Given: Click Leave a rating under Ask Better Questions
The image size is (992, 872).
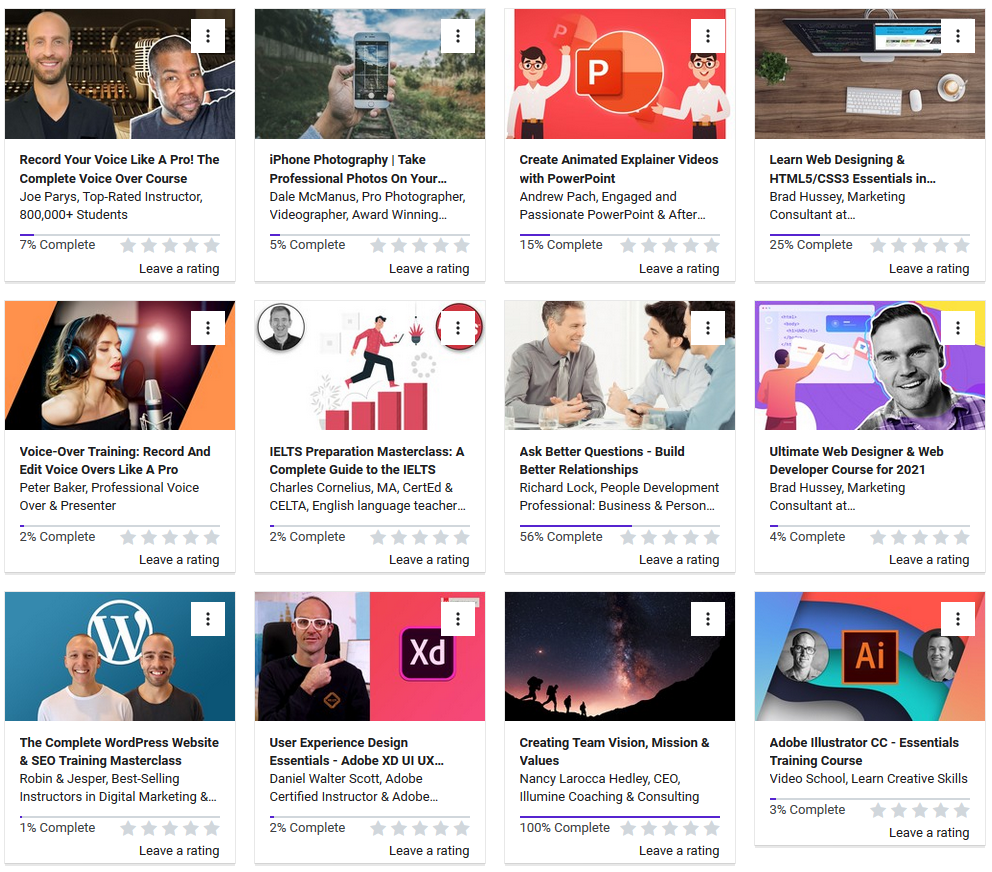Looking at the screenshot, I should click(x=679, y=560).
